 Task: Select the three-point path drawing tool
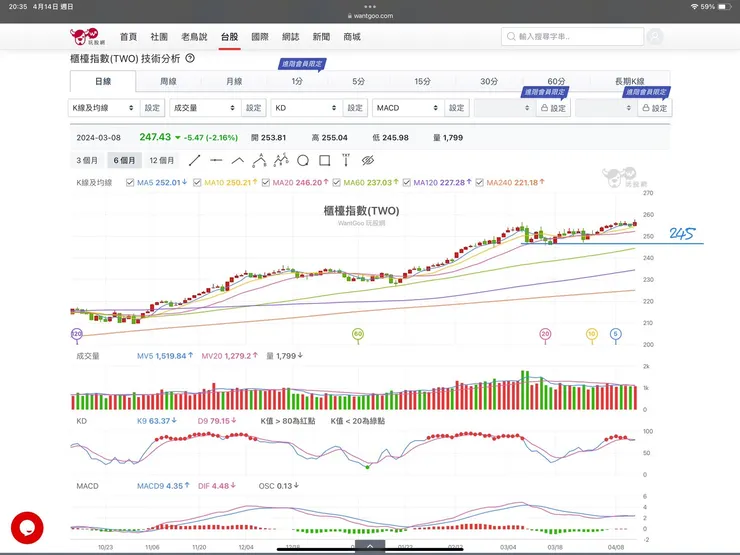(x=260, y=160)
